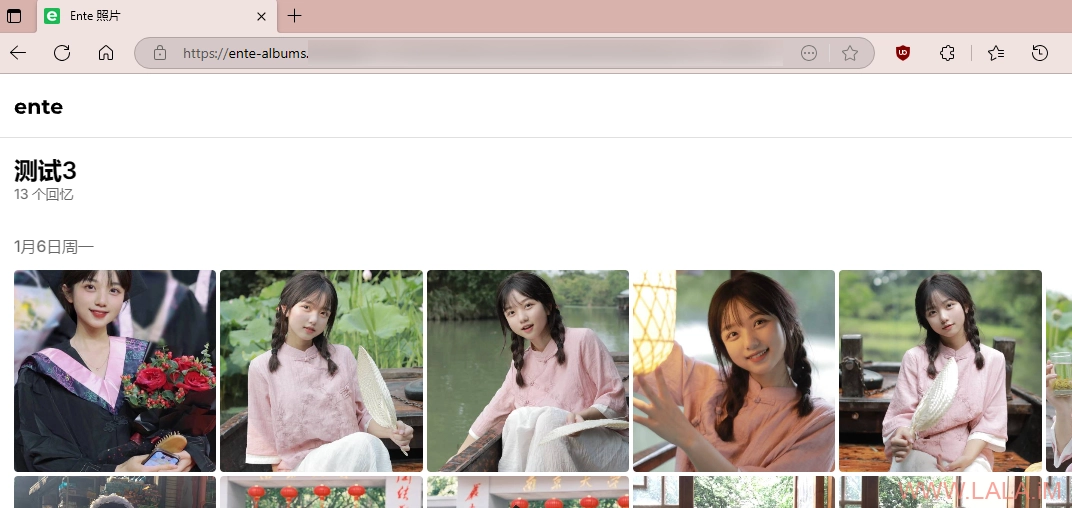Refresh the current page
This screenshot has width=1072, height=508.
point(62,53)
